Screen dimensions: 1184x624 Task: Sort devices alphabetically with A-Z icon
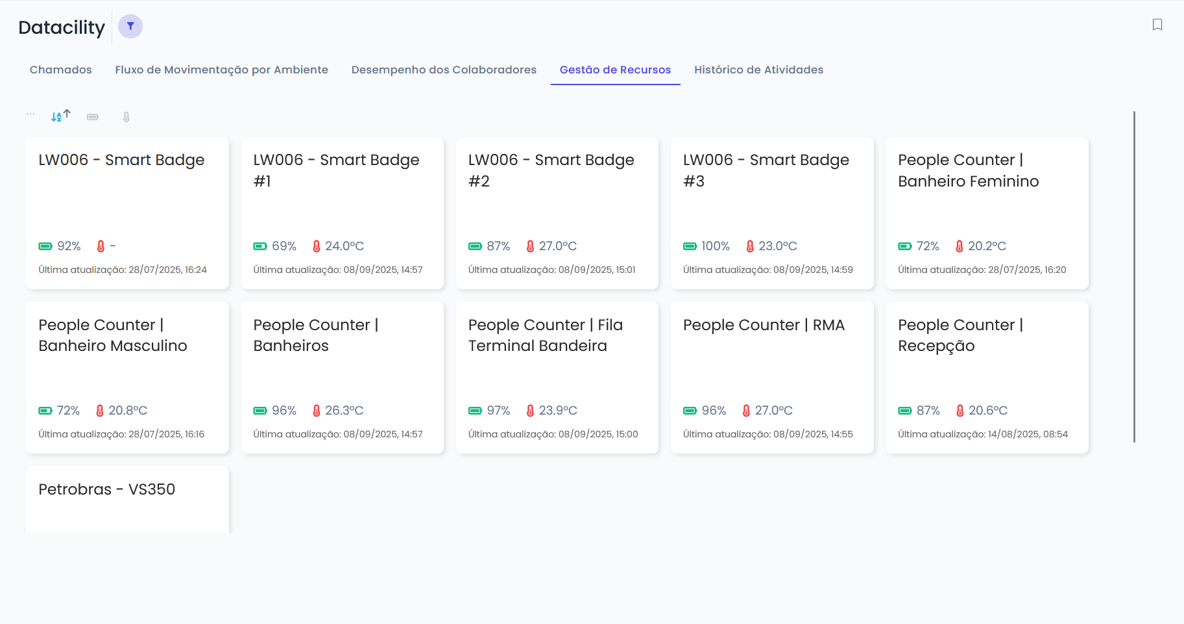click(x=60, y=116)
